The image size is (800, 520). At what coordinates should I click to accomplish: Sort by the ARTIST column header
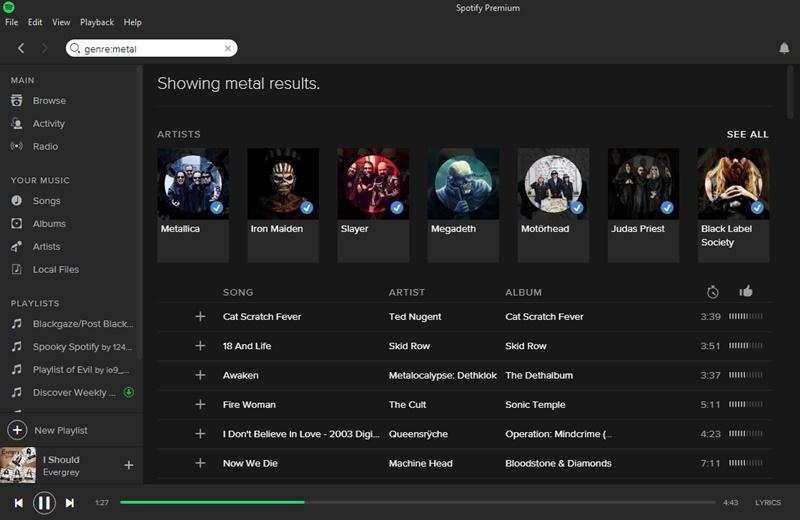tap(407, 292)
